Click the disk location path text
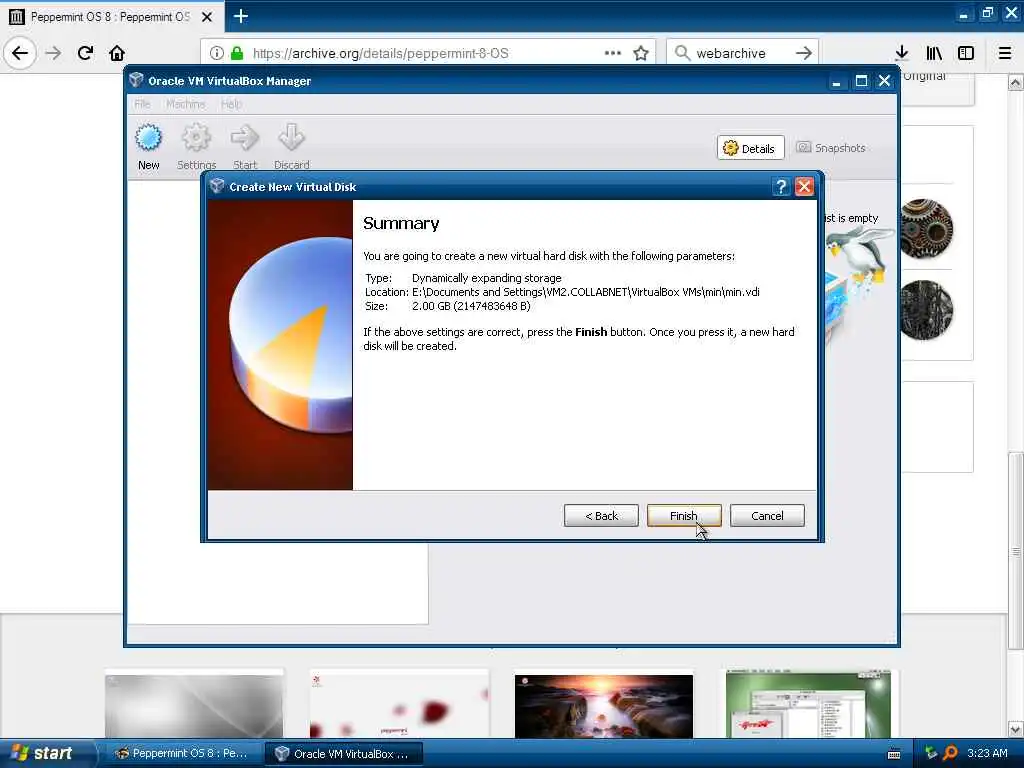1024x768 pixels. pos(585,292)
